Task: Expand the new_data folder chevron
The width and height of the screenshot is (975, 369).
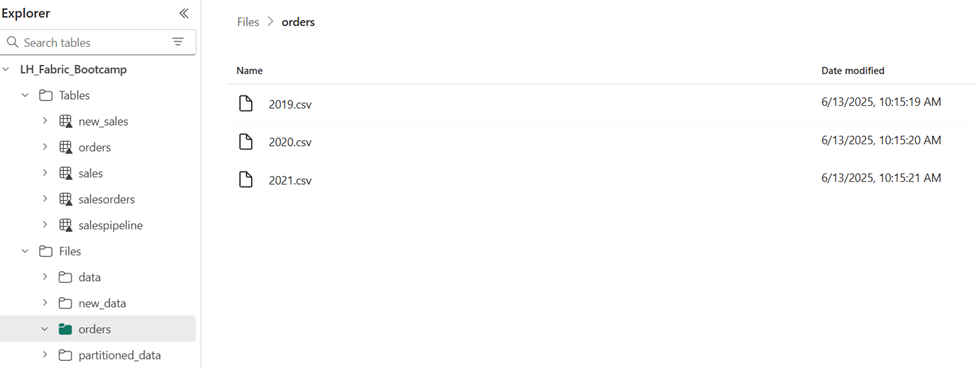Action: [45, 303]
